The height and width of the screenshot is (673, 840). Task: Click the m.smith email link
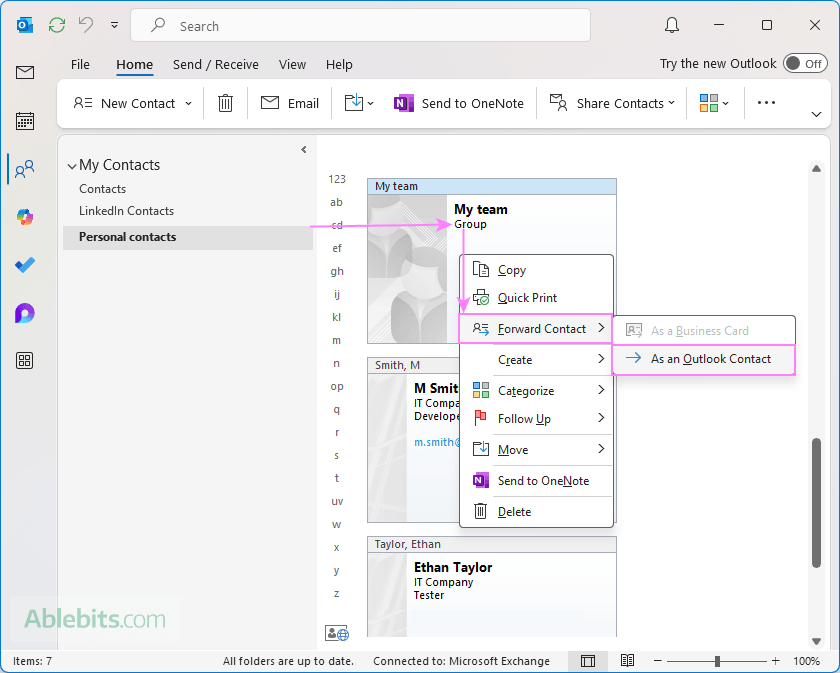click(437, 442)
